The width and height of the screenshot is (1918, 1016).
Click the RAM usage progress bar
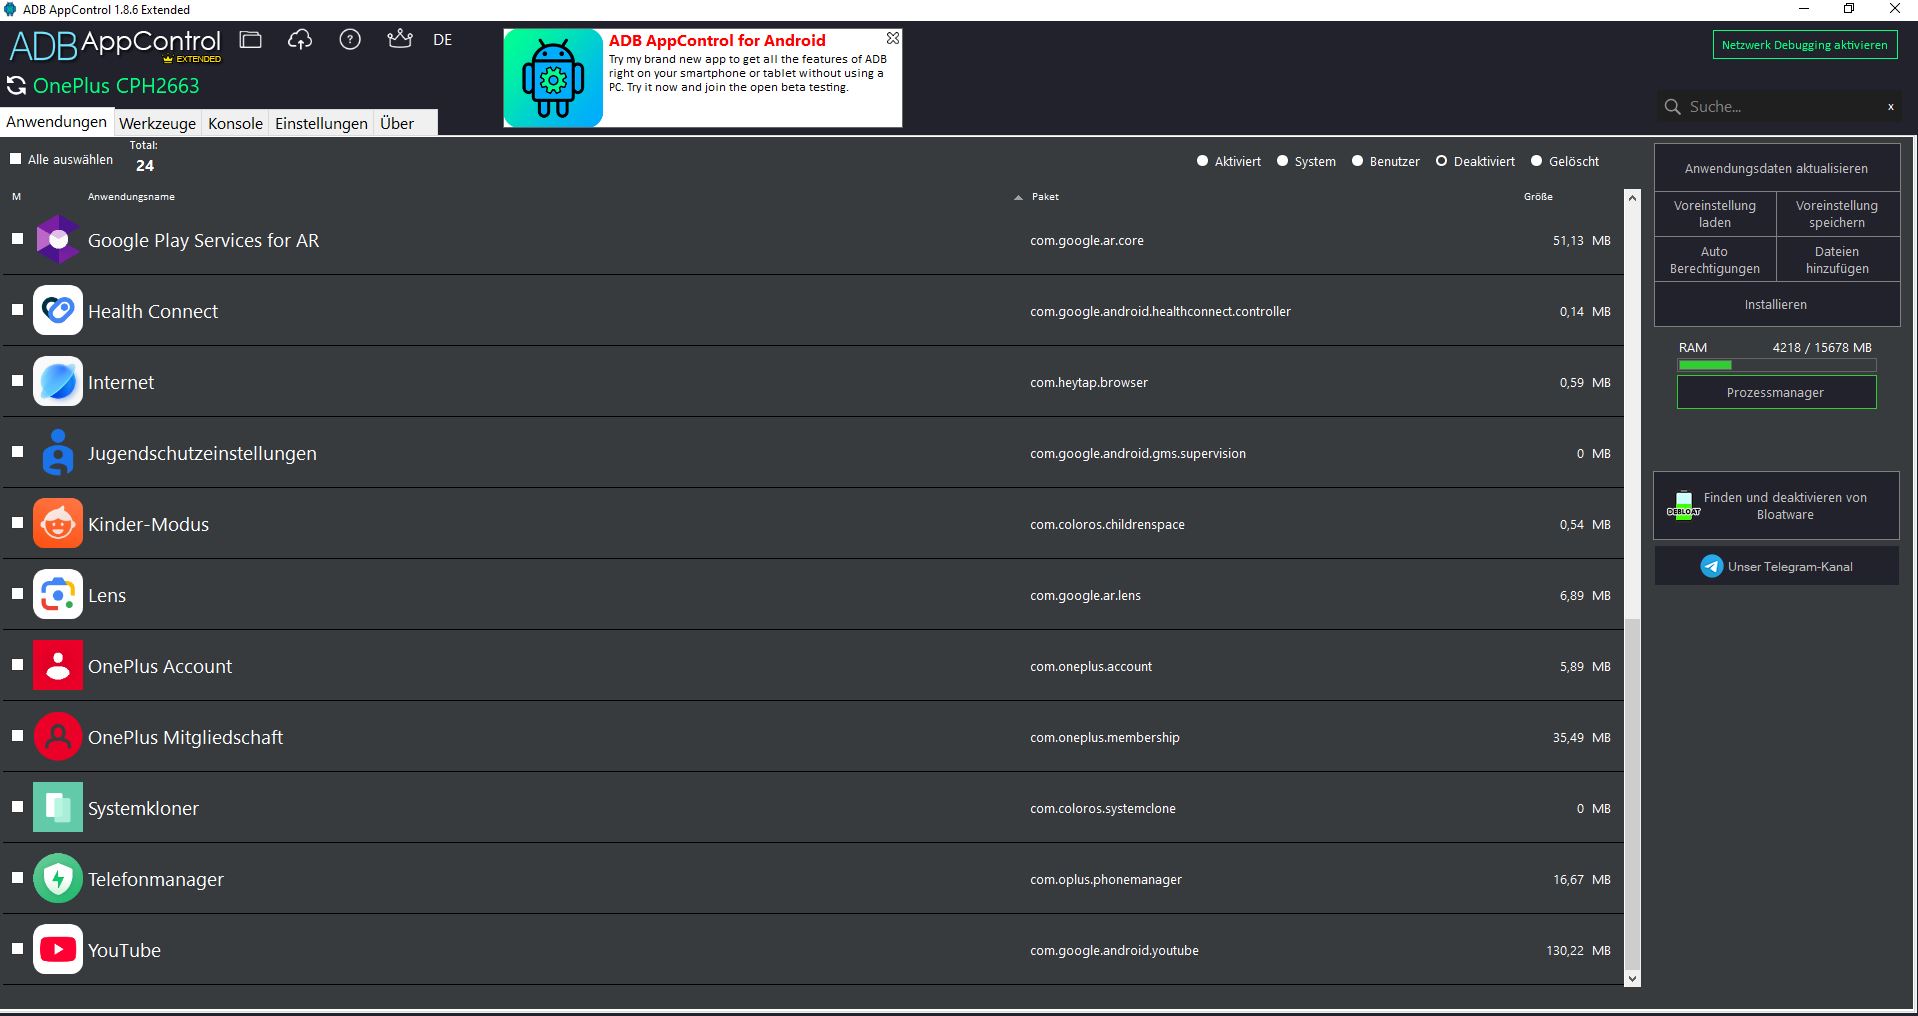click(1776, 365)
